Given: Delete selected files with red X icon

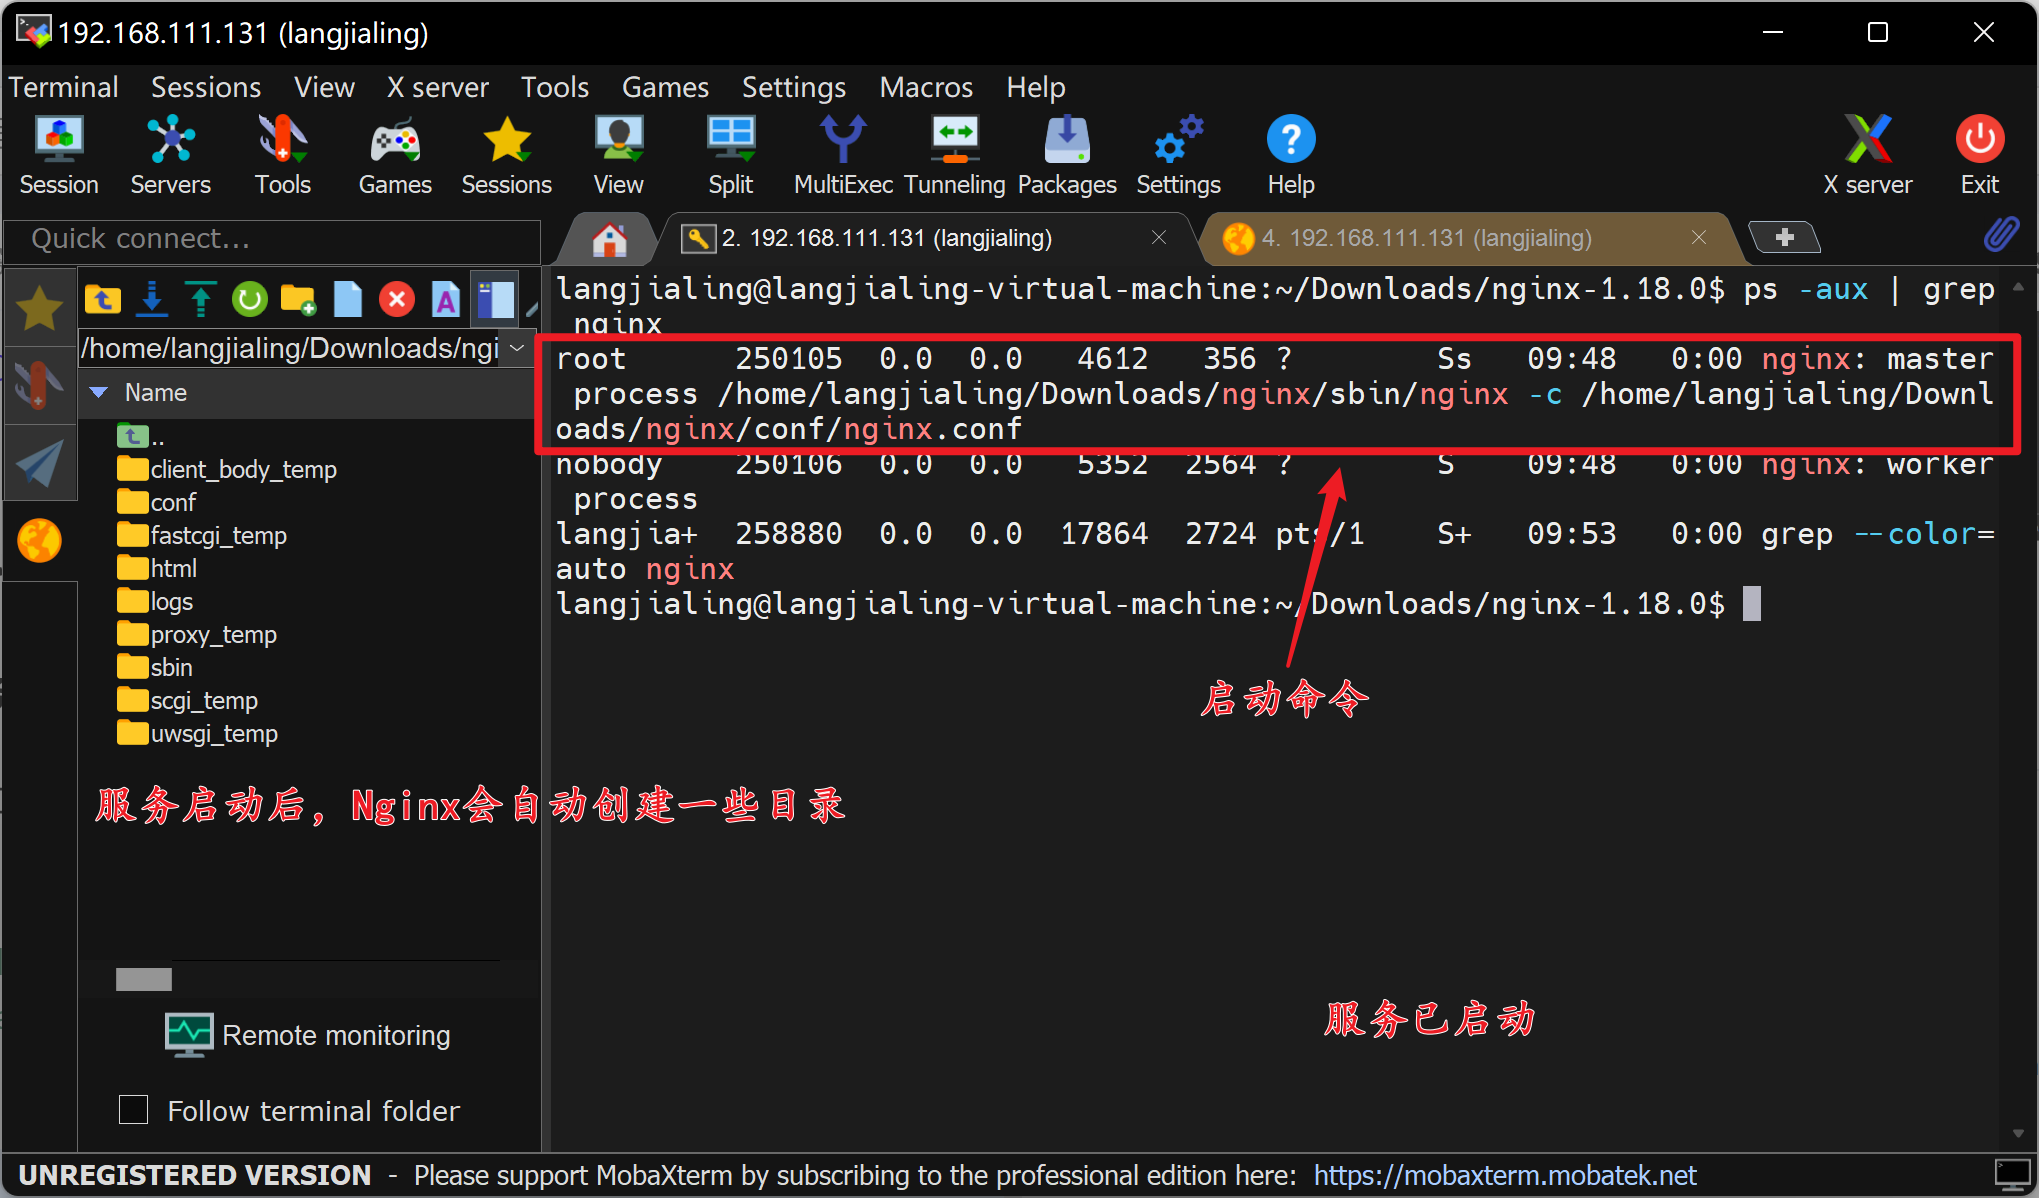Looking at the screenshot, I should point(397,299).
